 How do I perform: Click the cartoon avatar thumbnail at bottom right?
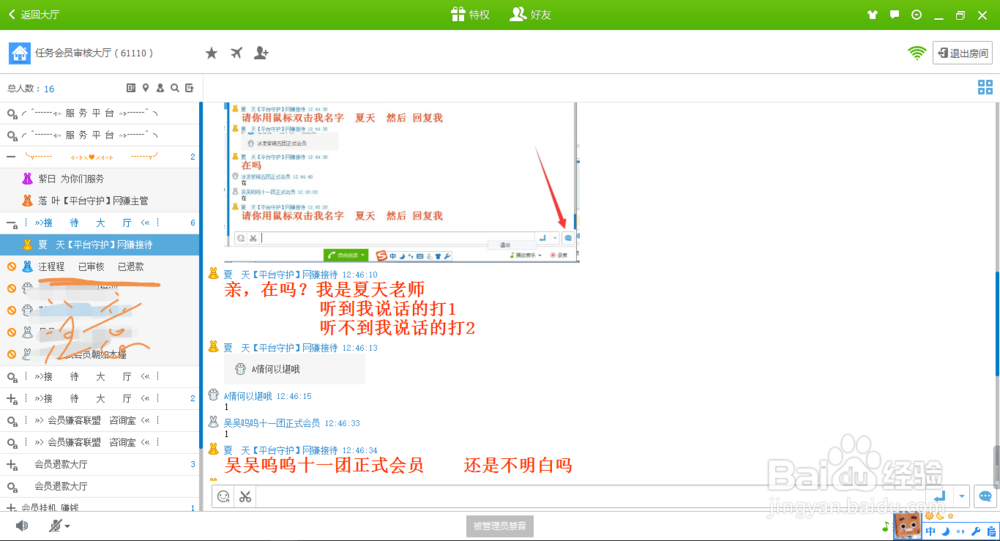click(906, 525)
